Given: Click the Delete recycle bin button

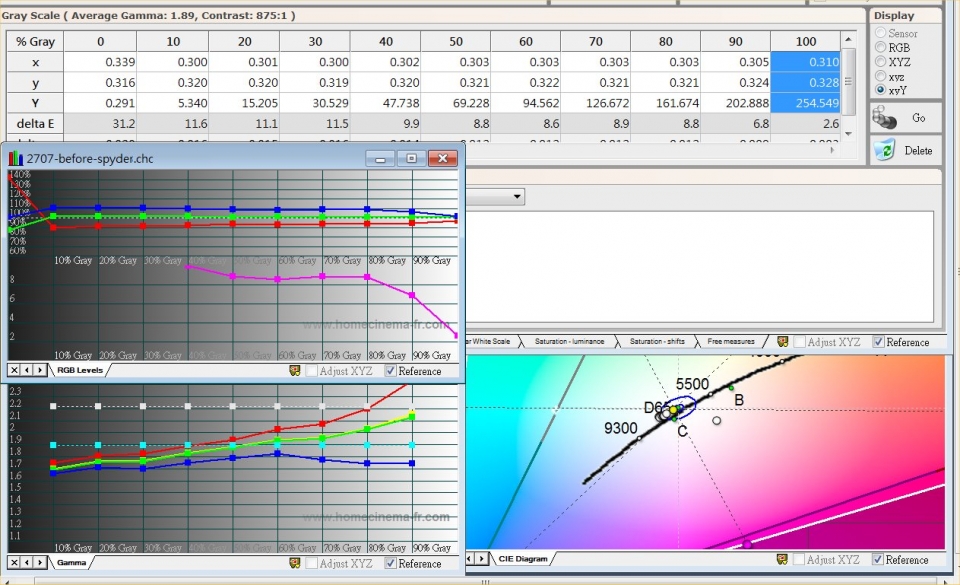Looking at the screenshot, I should click(905, 150).
